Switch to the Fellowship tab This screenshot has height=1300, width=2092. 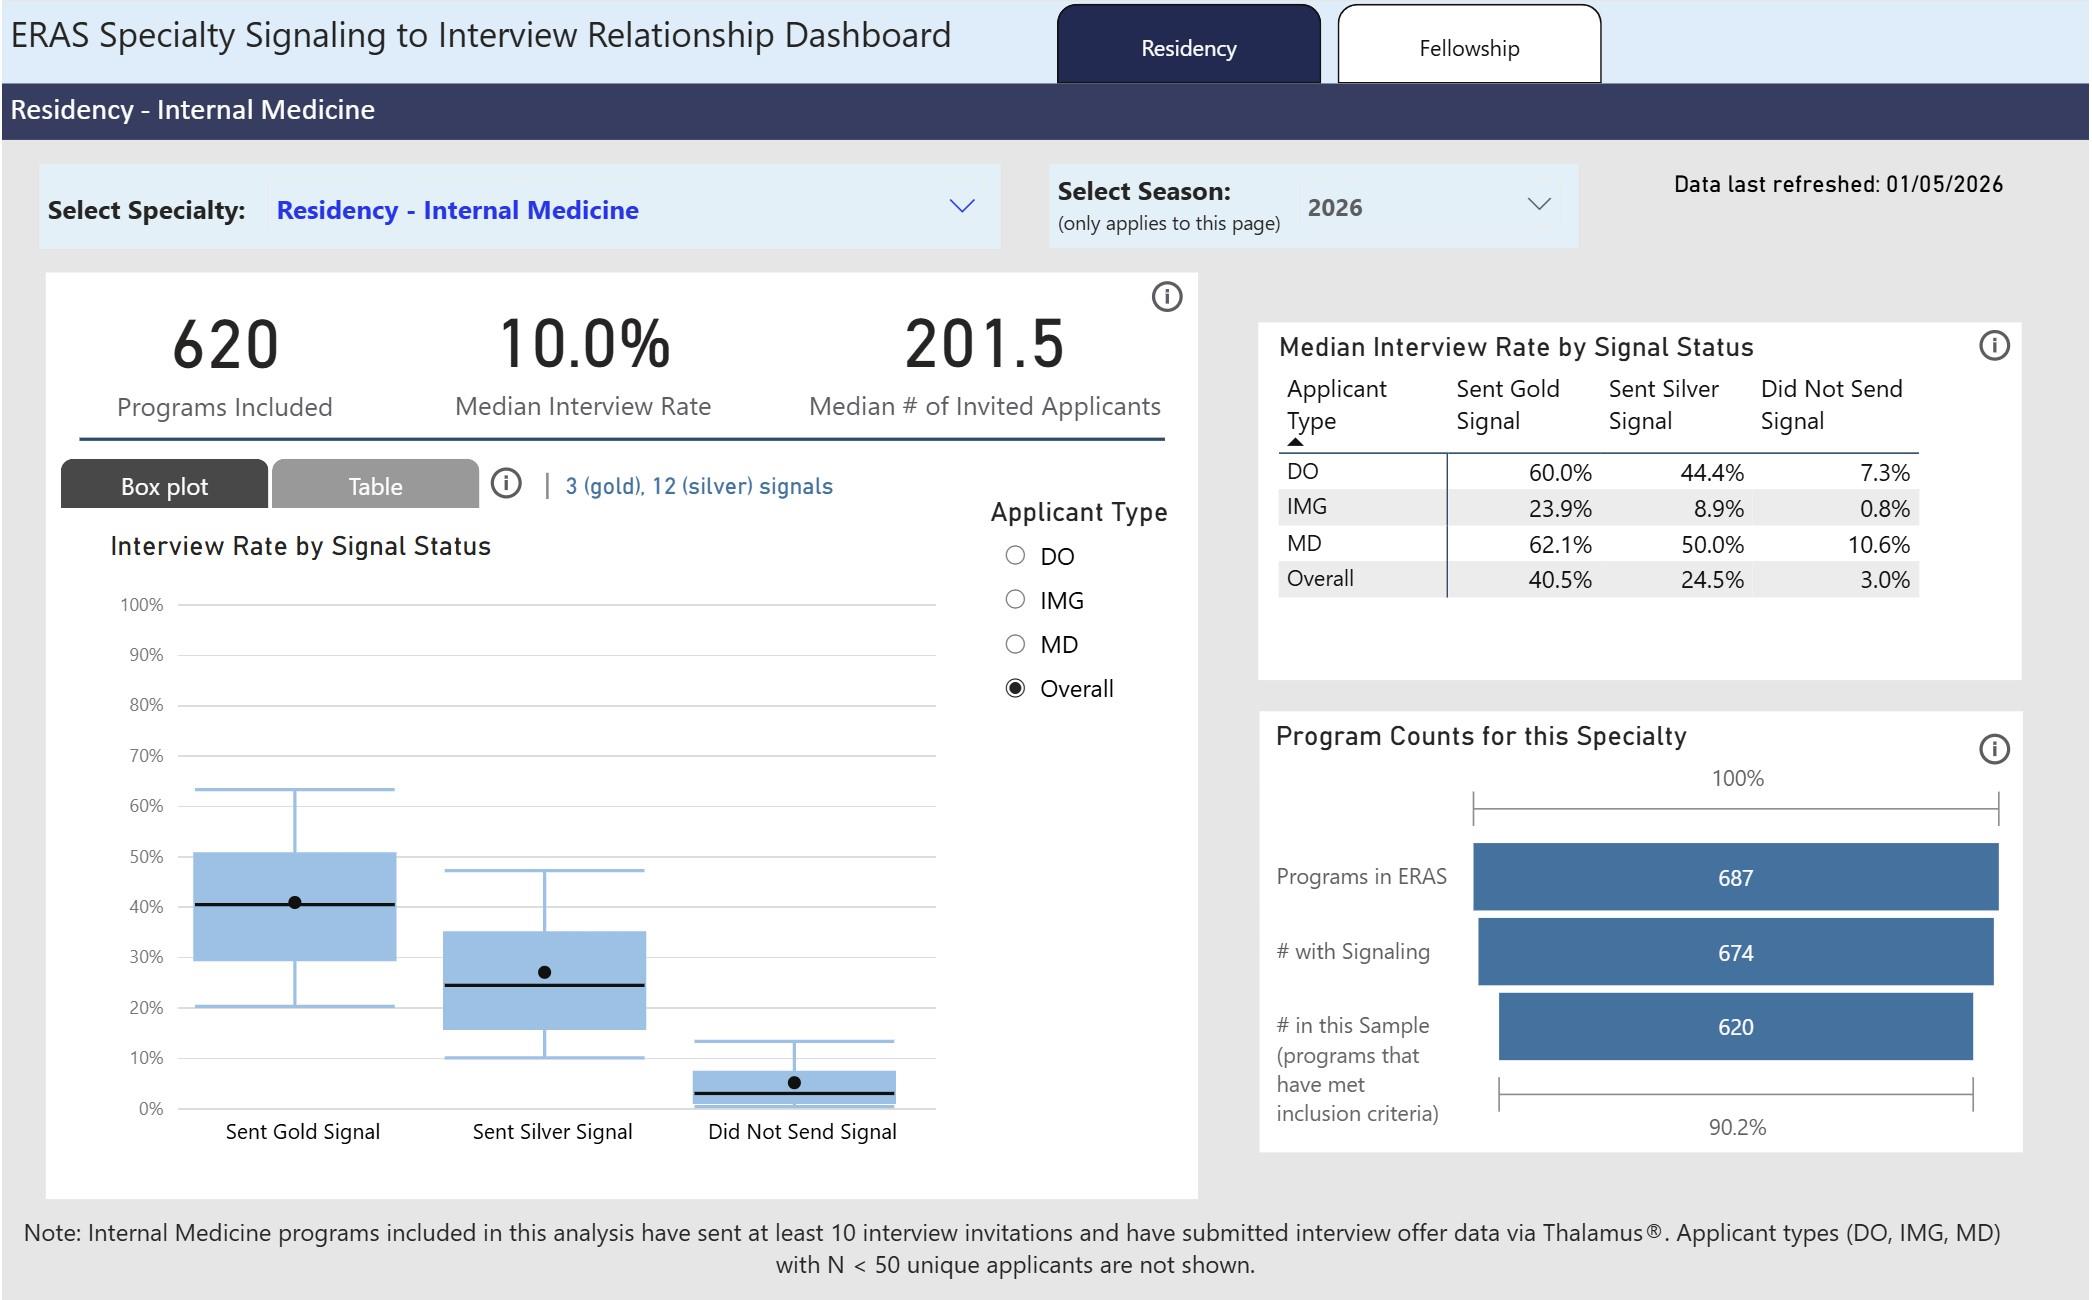[x=1468, y=48]
